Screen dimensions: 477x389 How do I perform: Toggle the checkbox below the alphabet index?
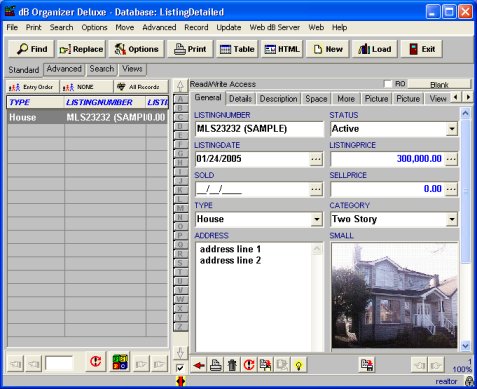point(180,368)
